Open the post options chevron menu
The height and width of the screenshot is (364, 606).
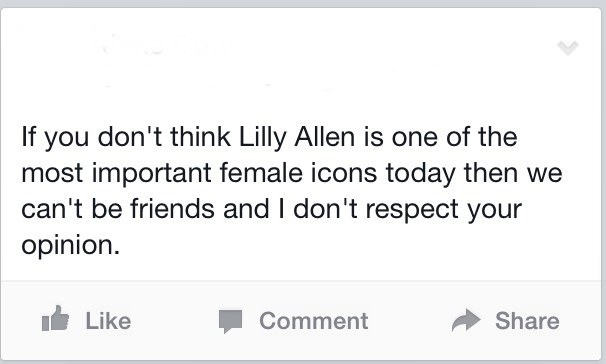(x=568, y=48)
